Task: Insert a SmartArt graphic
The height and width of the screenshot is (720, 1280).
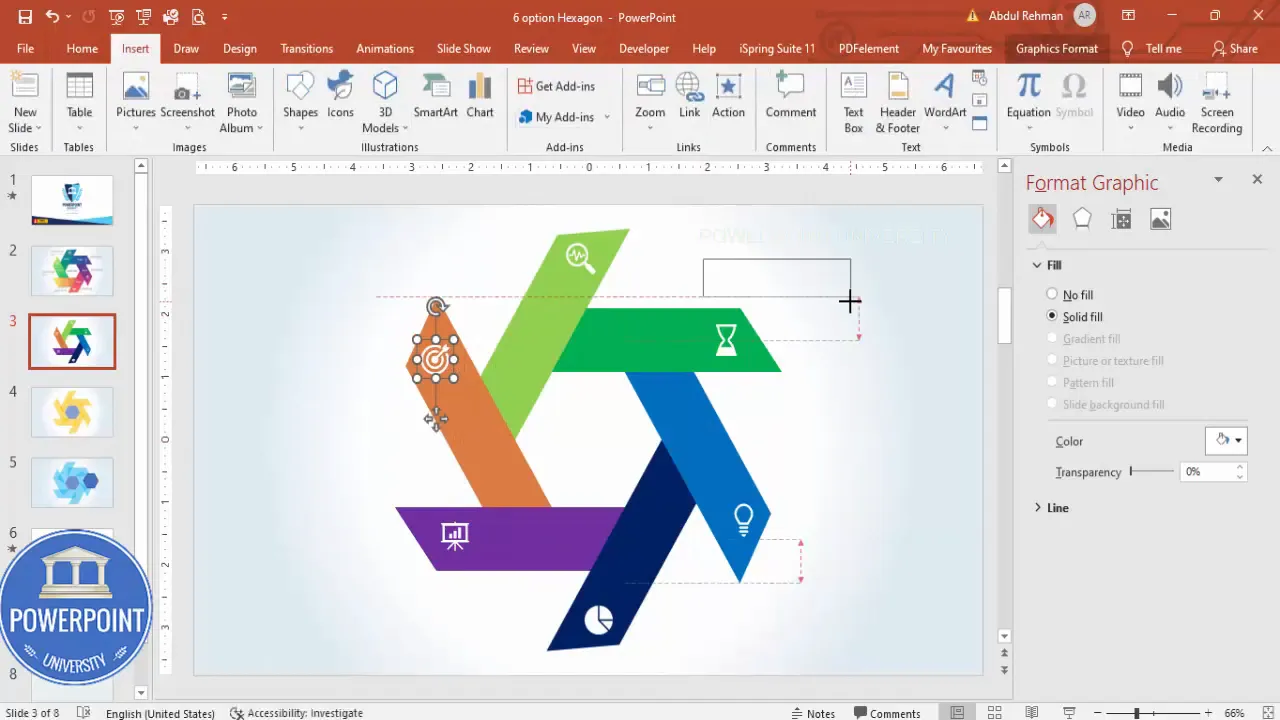Action: coord(435,96)
